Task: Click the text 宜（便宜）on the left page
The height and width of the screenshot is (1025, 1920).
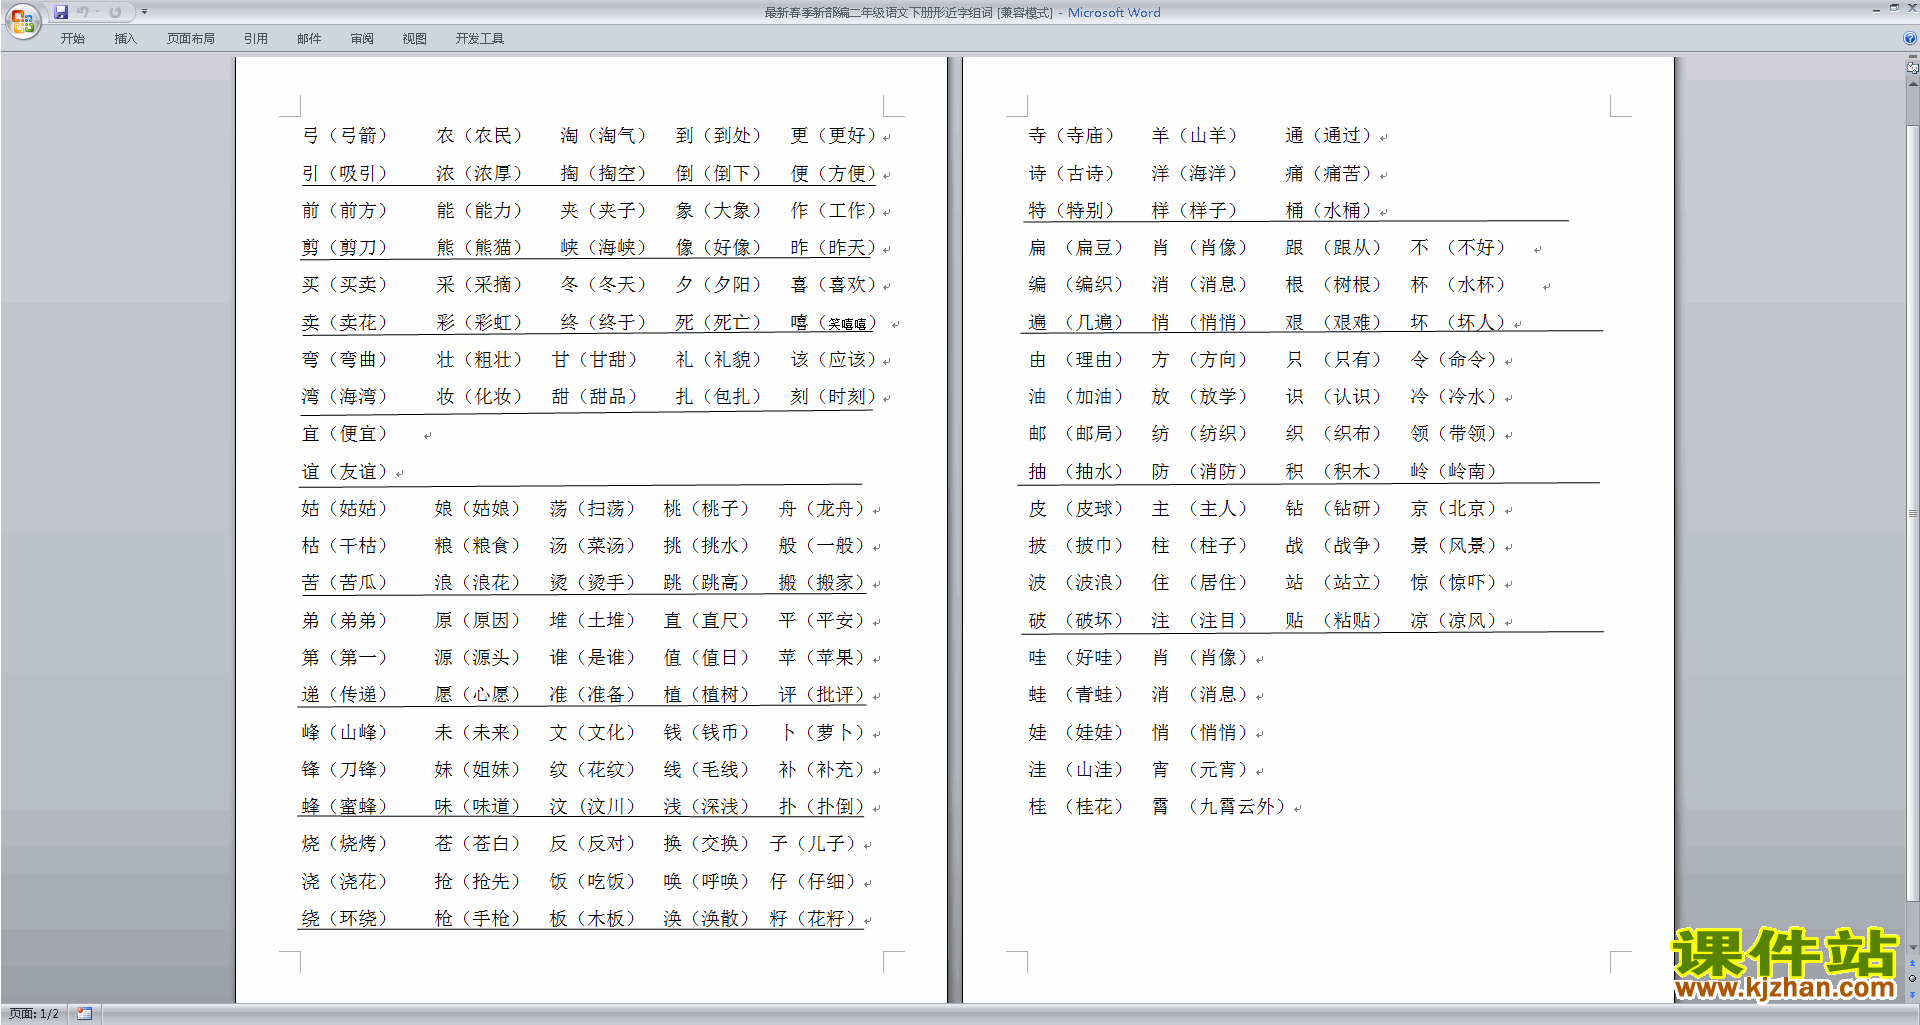Action: tap(344, 434)
